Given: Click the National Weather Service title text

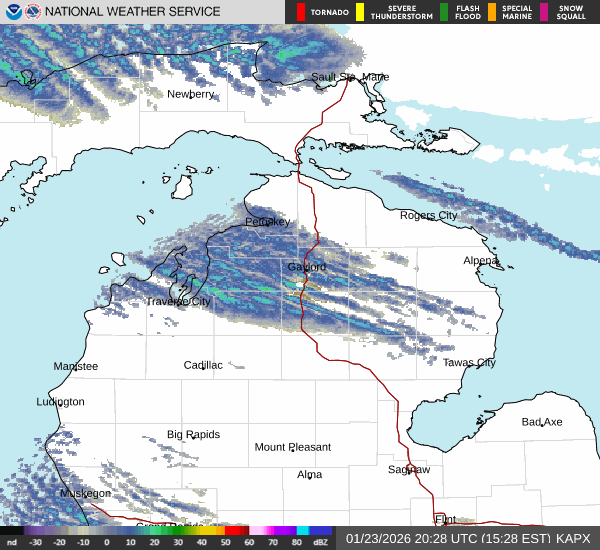Looking at the screenshot, I should (134, 12).
